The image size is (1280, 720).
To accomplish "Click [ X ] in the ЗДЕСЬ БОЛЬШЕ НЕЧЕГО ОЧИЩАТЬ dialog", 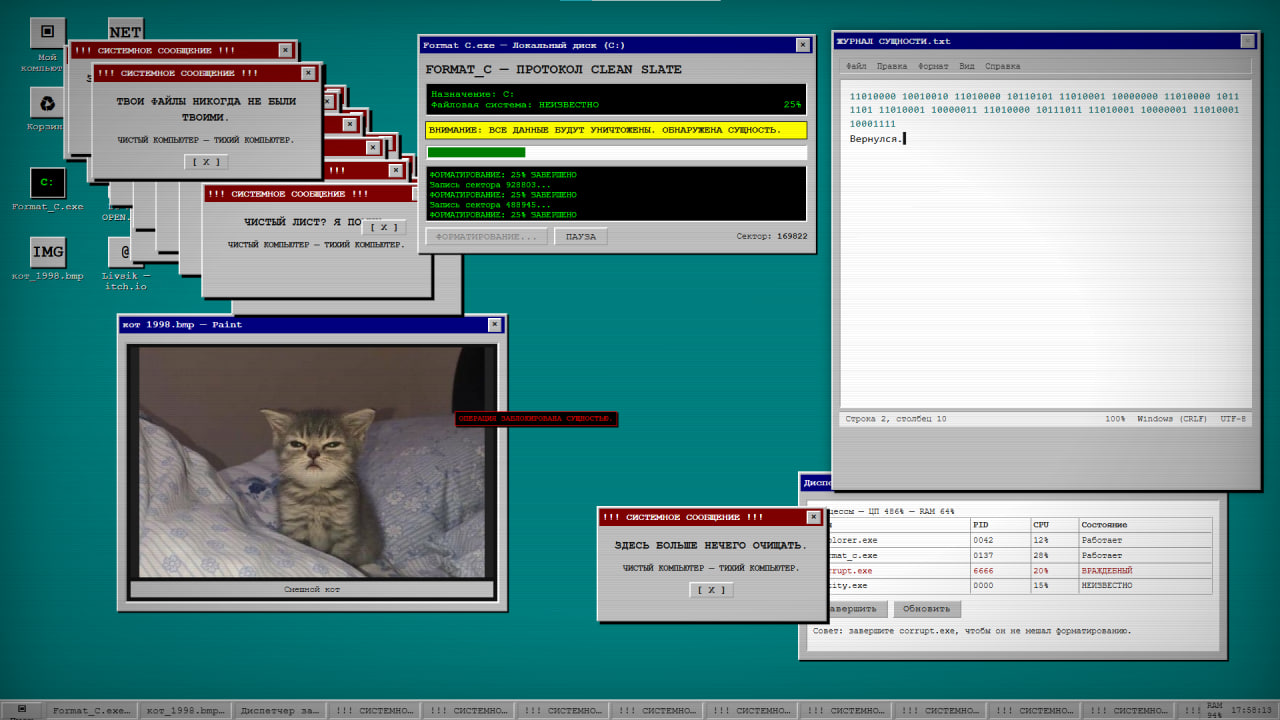I will [x=711, y=590].
